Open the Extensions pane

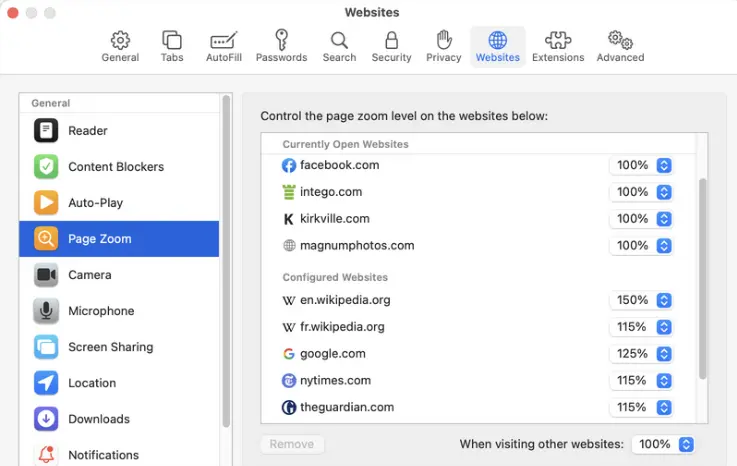point(557,46)
